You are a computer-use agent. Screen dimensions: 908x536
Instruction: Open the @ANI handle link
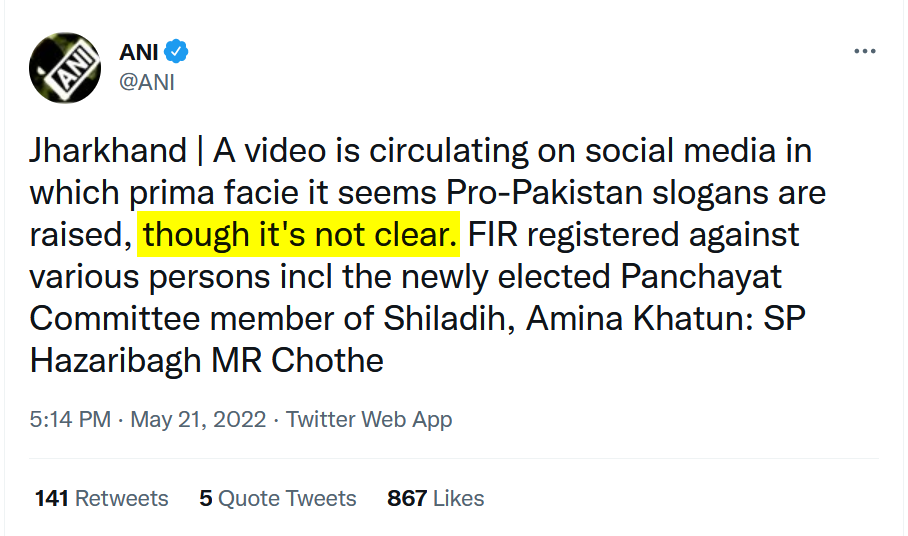147,82
